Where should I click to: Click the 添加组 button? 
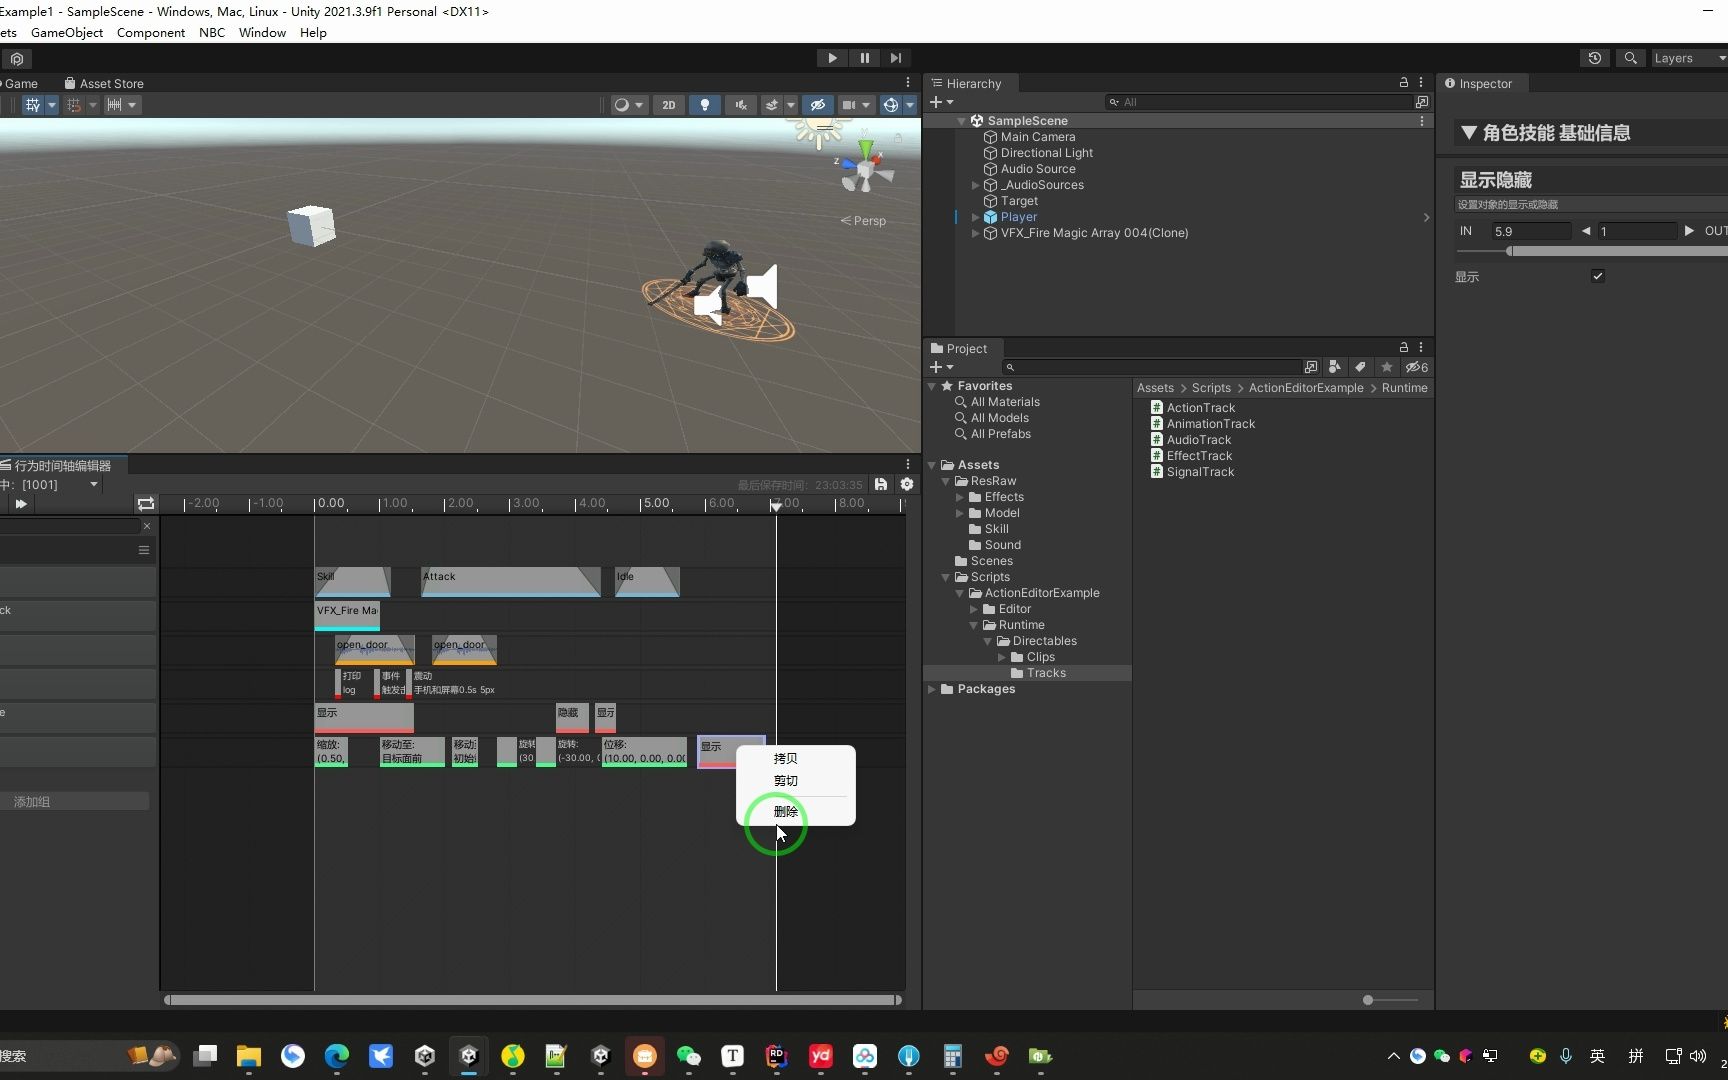tap(75, 802)
